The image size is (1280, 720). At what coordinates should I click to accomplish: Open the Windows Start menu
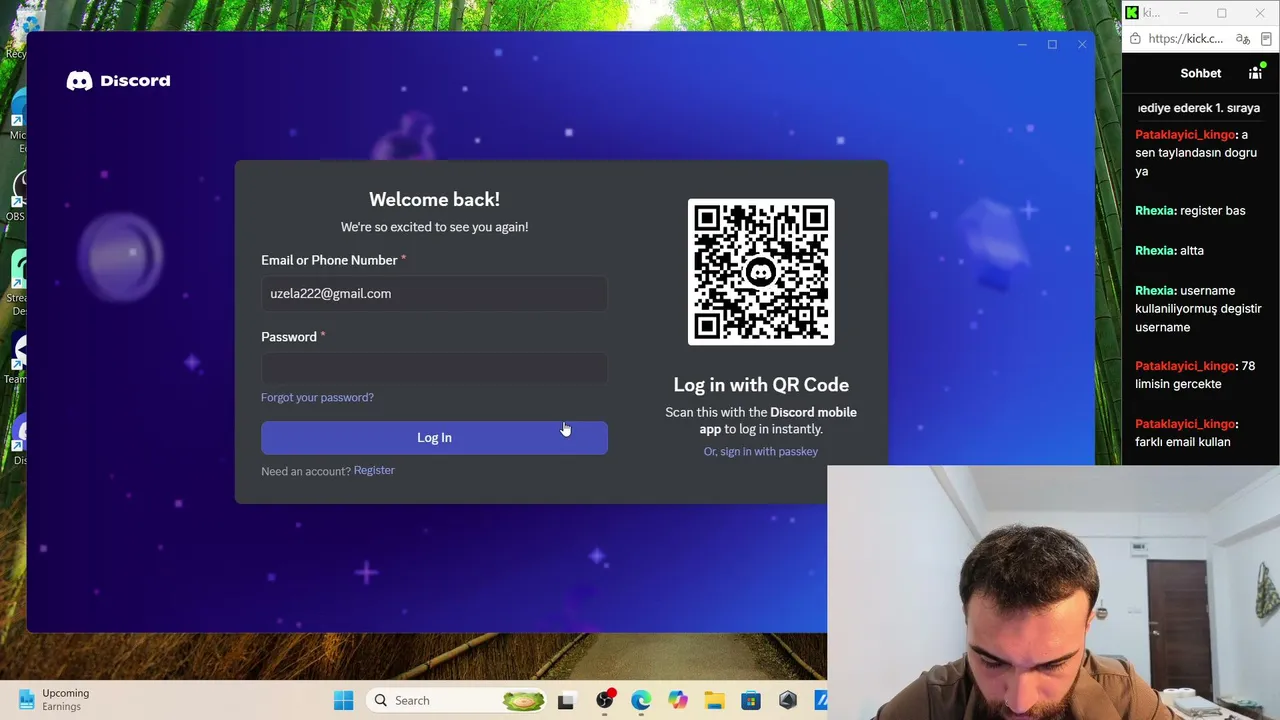[x=343, y=700]
